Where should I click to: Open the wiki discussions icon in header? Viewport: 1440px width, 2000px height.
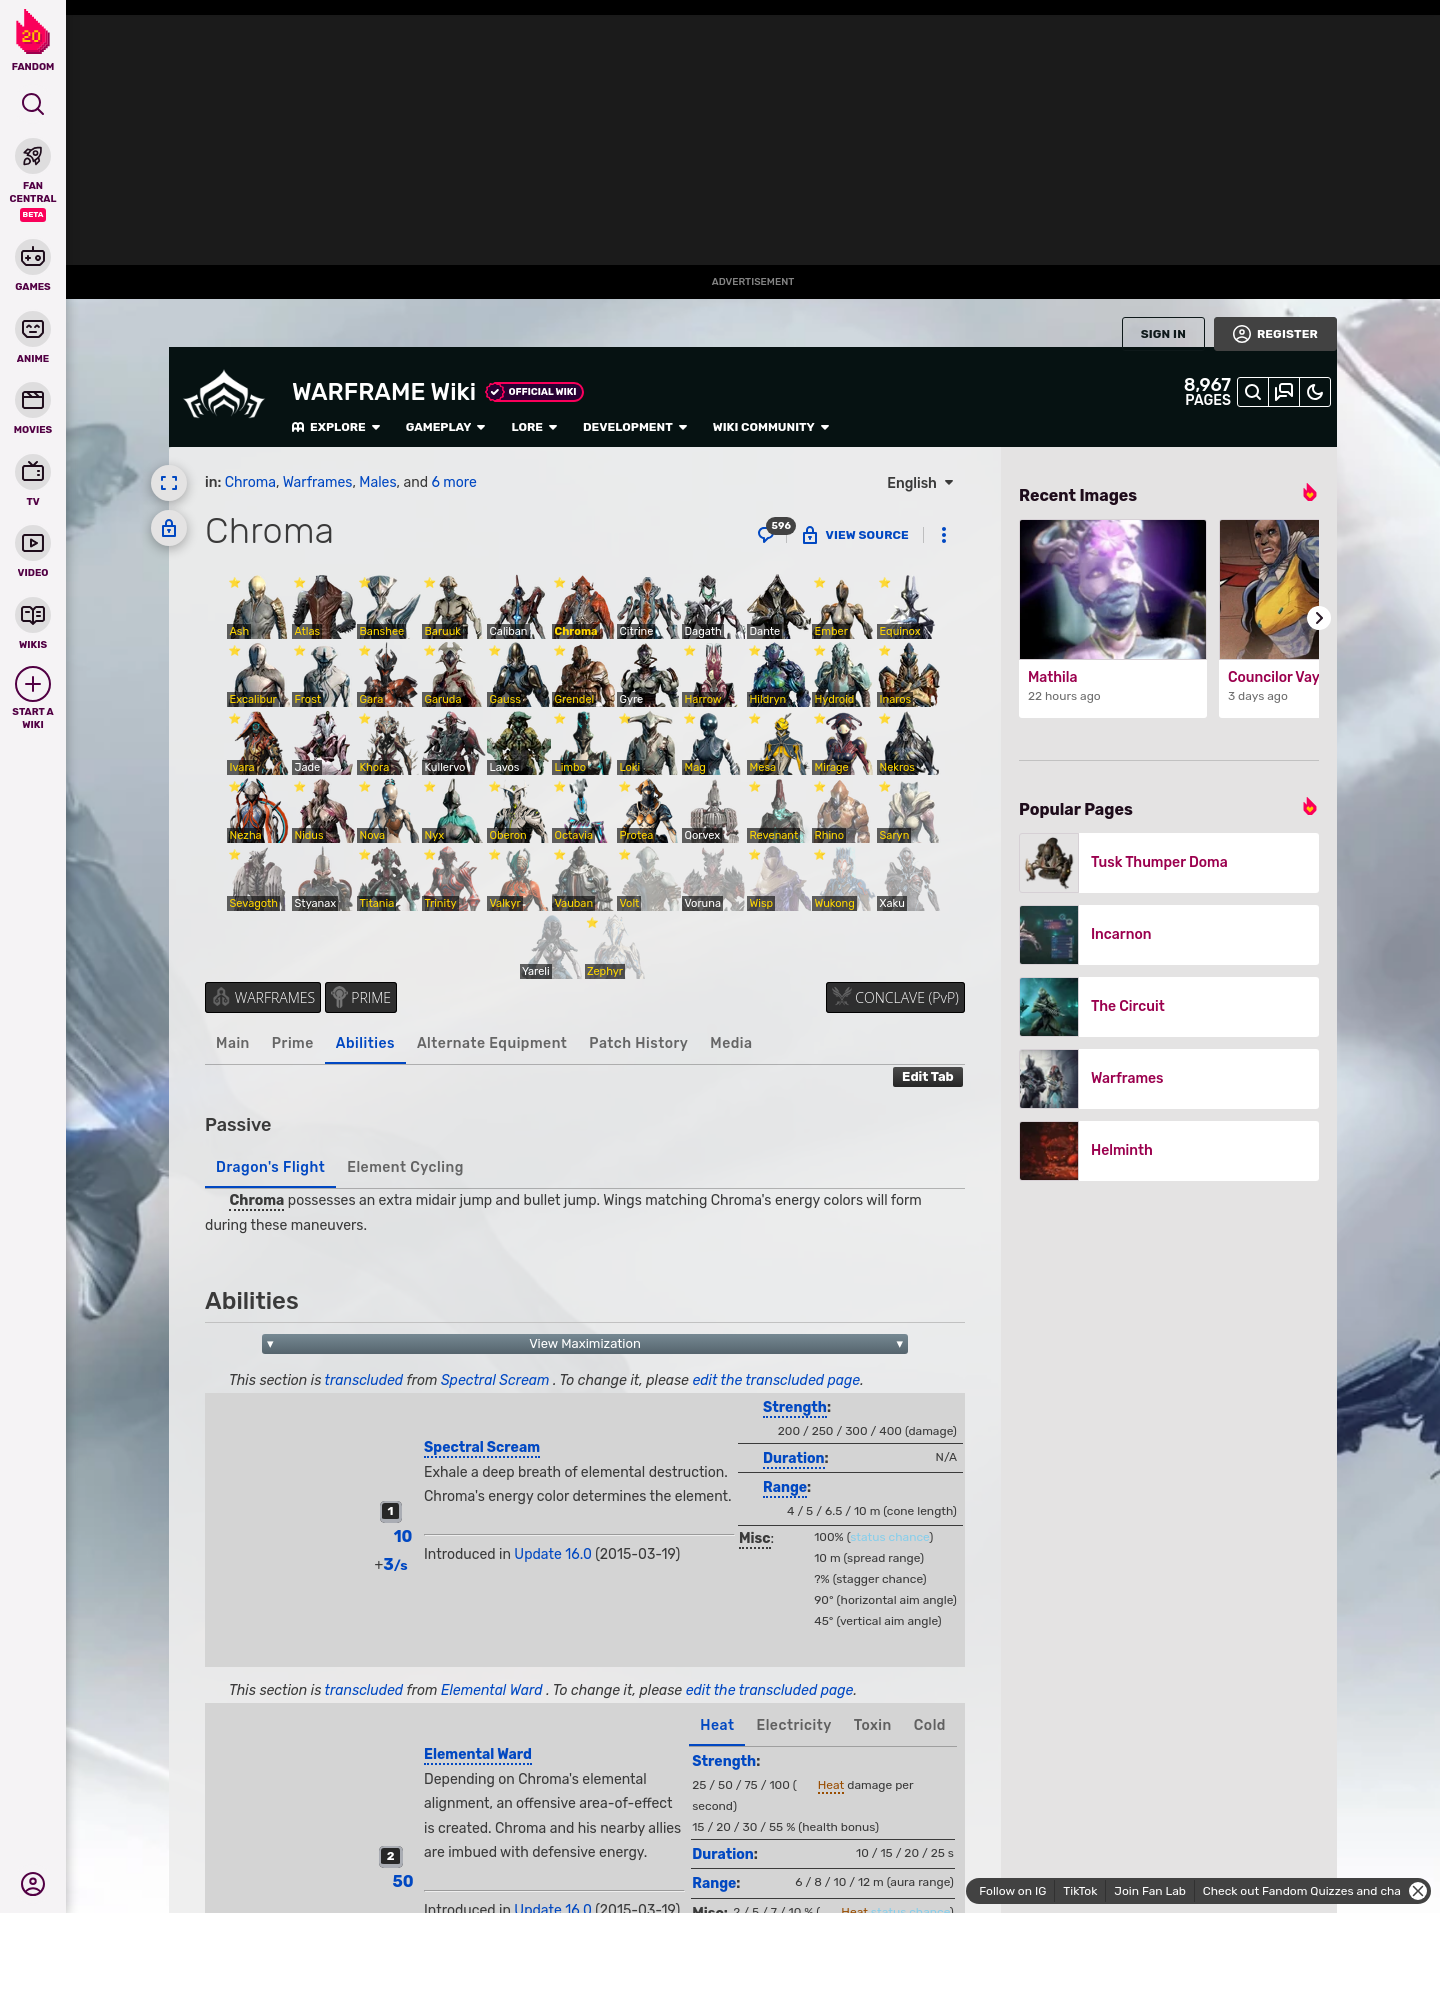[1284, 392]
